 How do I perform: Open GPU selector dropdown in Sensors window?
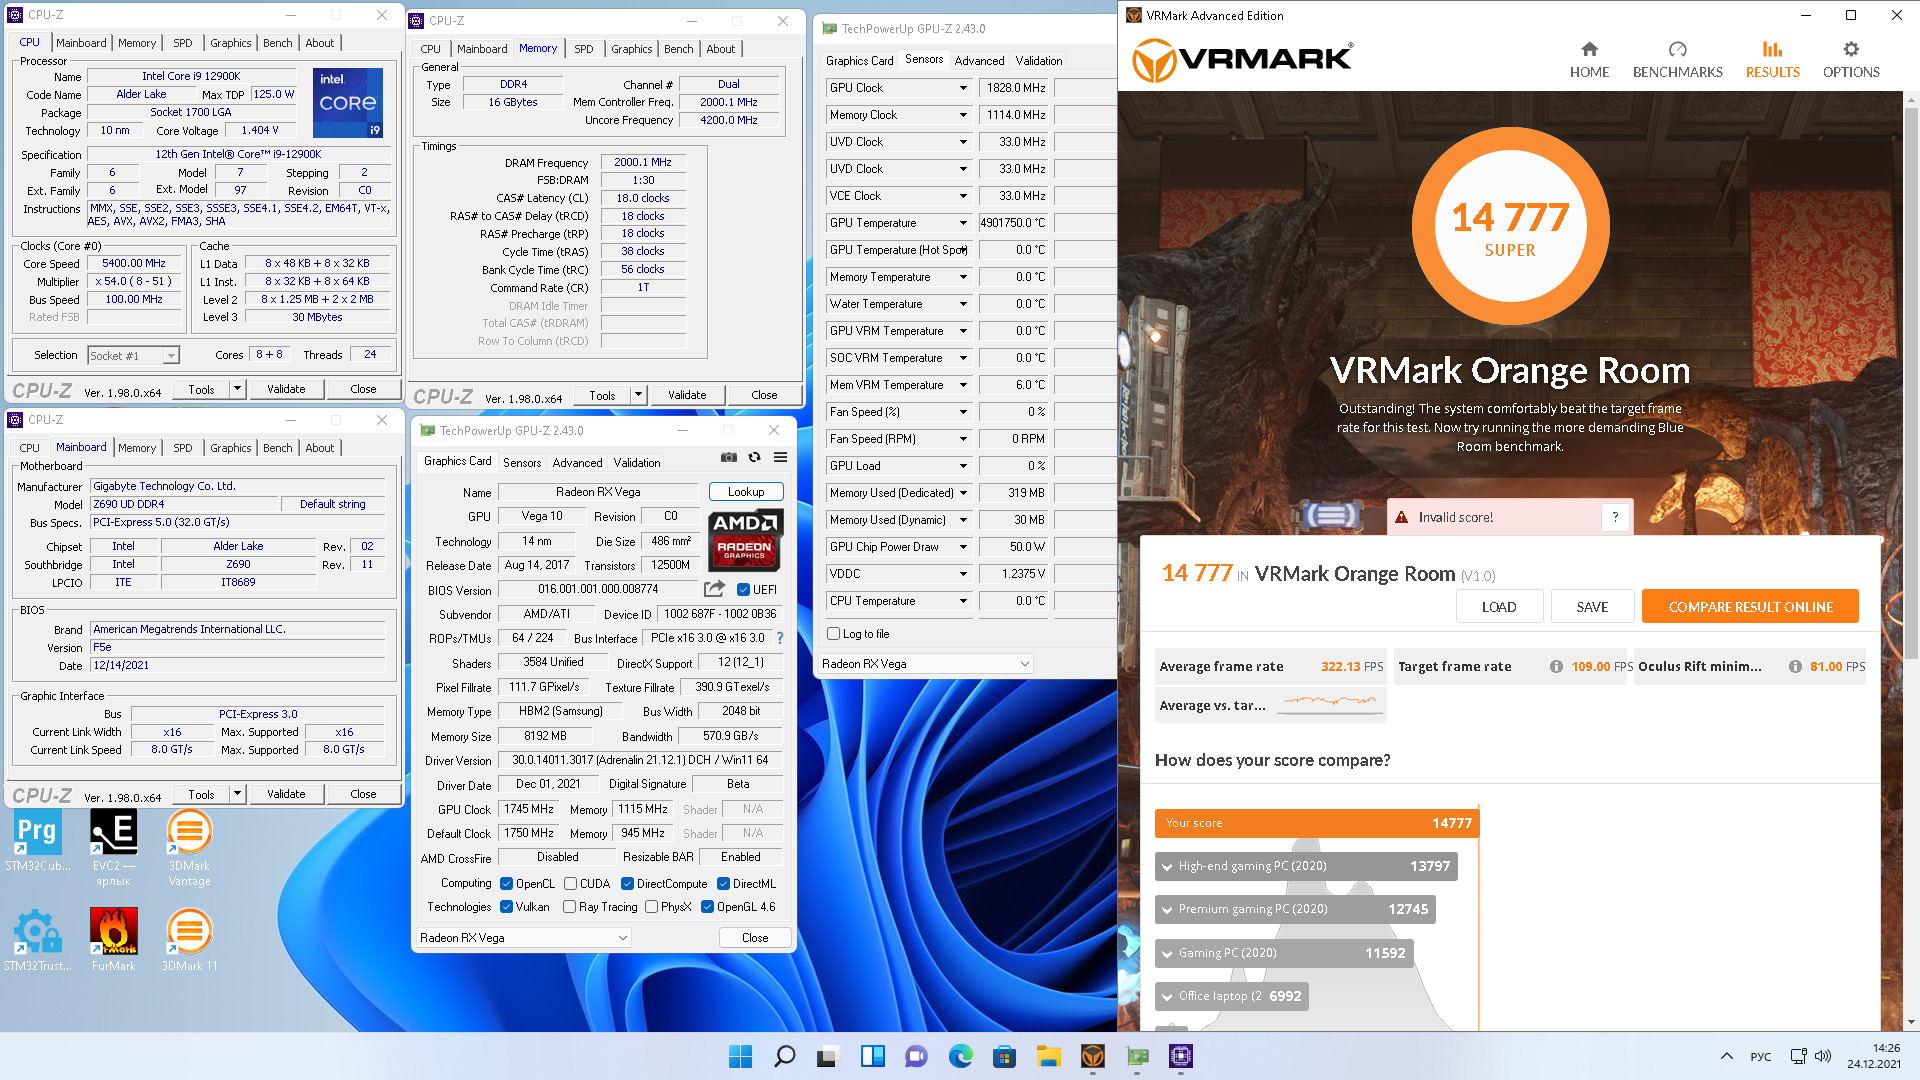point(925,664)
